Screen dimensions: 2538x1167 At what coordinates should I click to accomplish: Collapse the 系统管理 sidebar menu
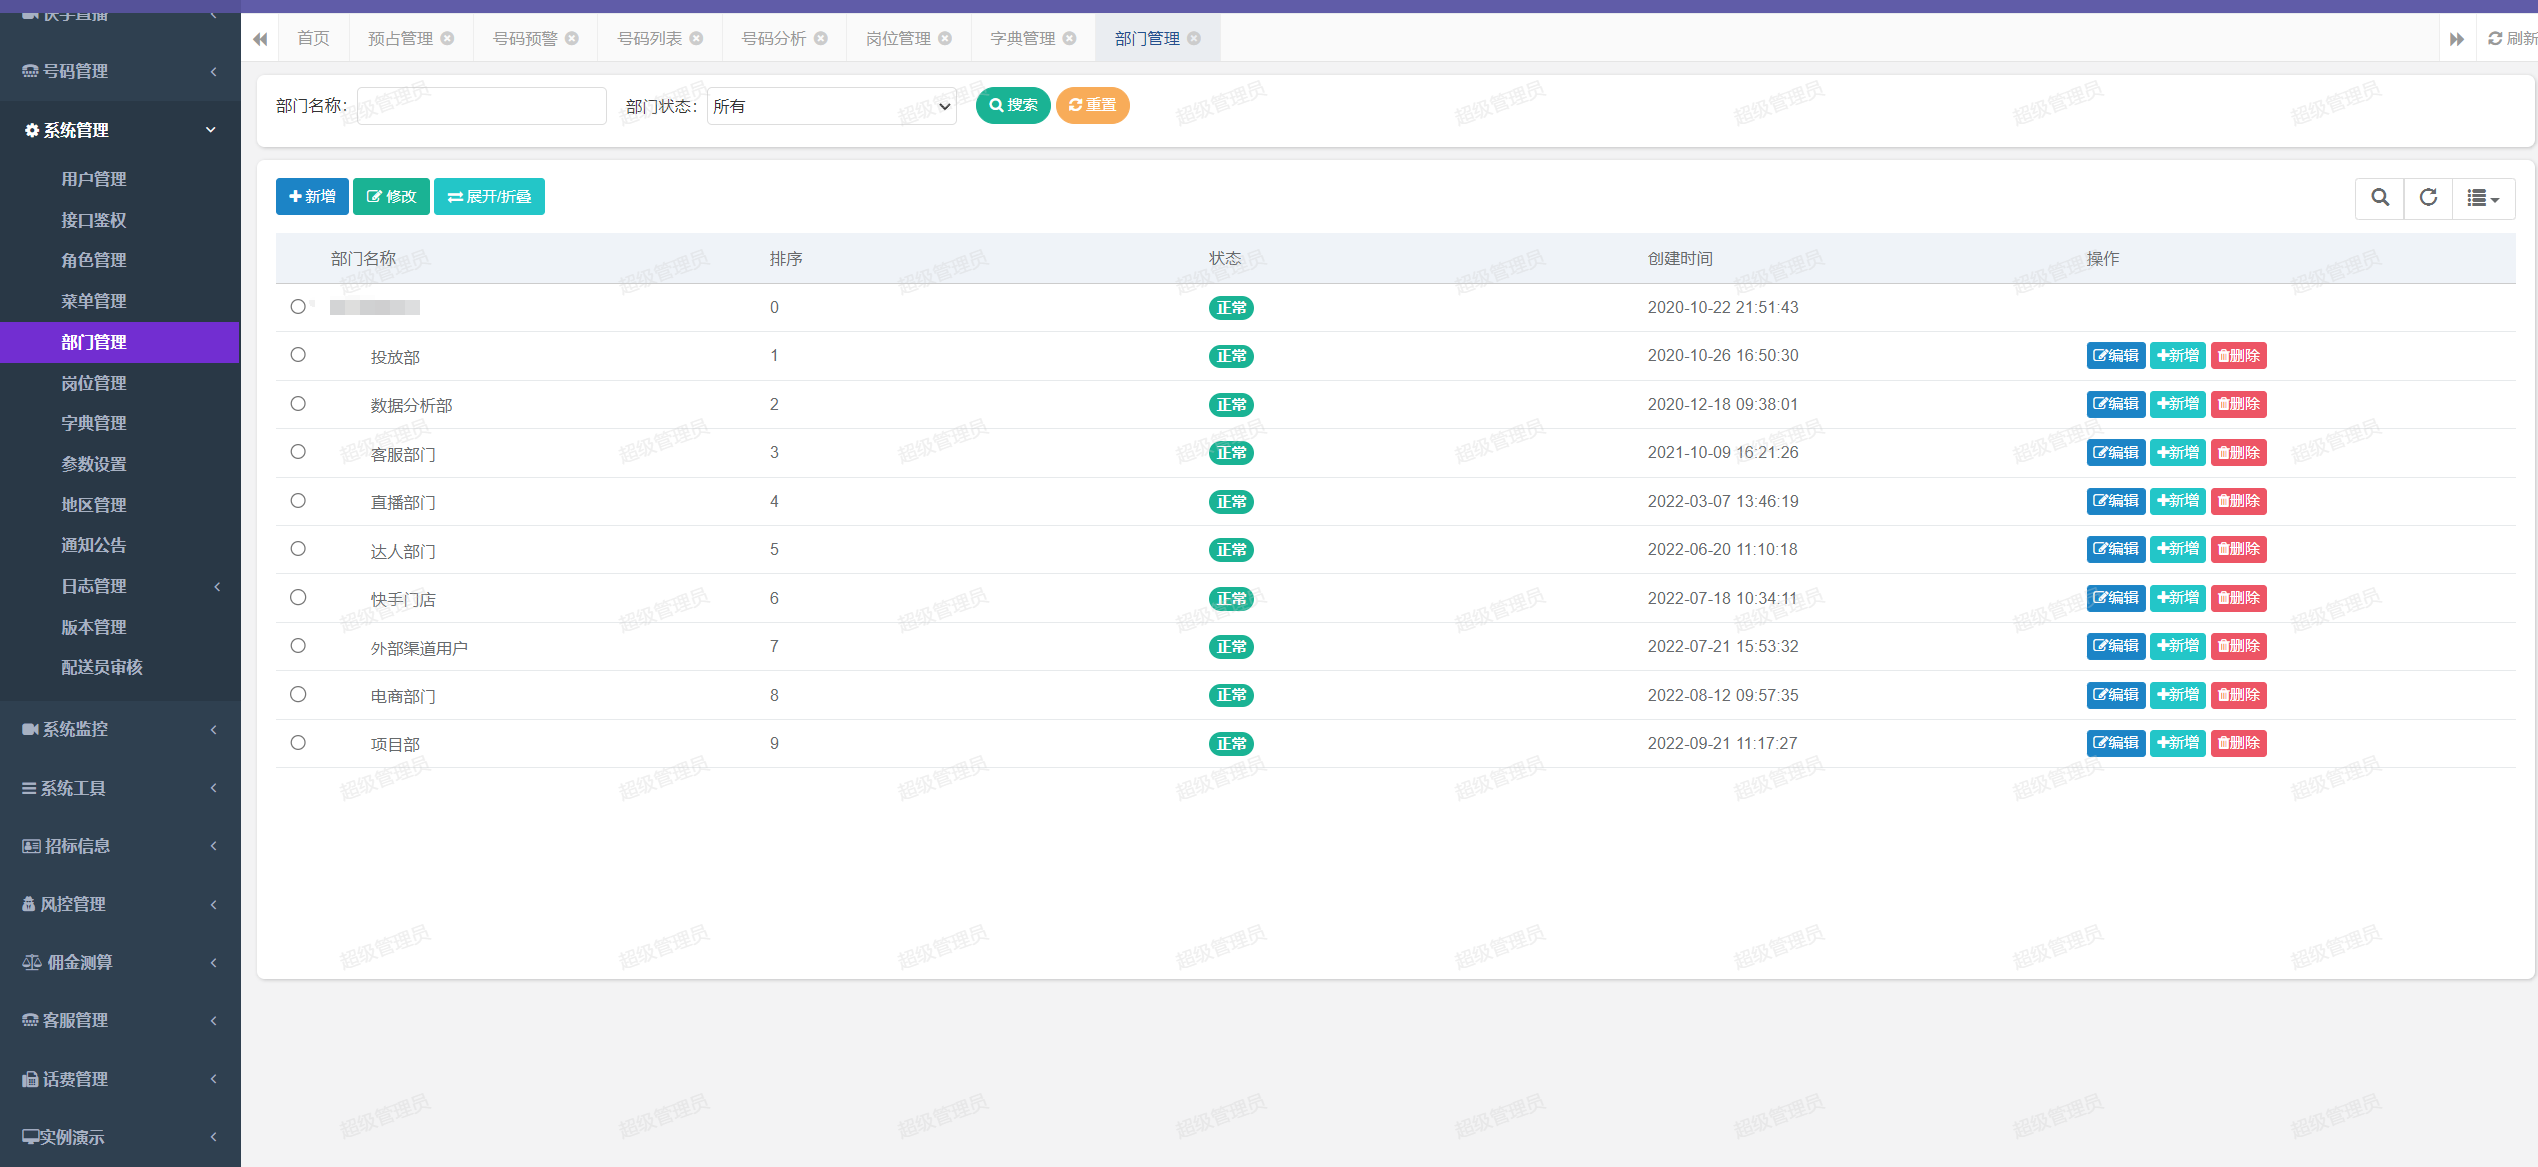120,130
